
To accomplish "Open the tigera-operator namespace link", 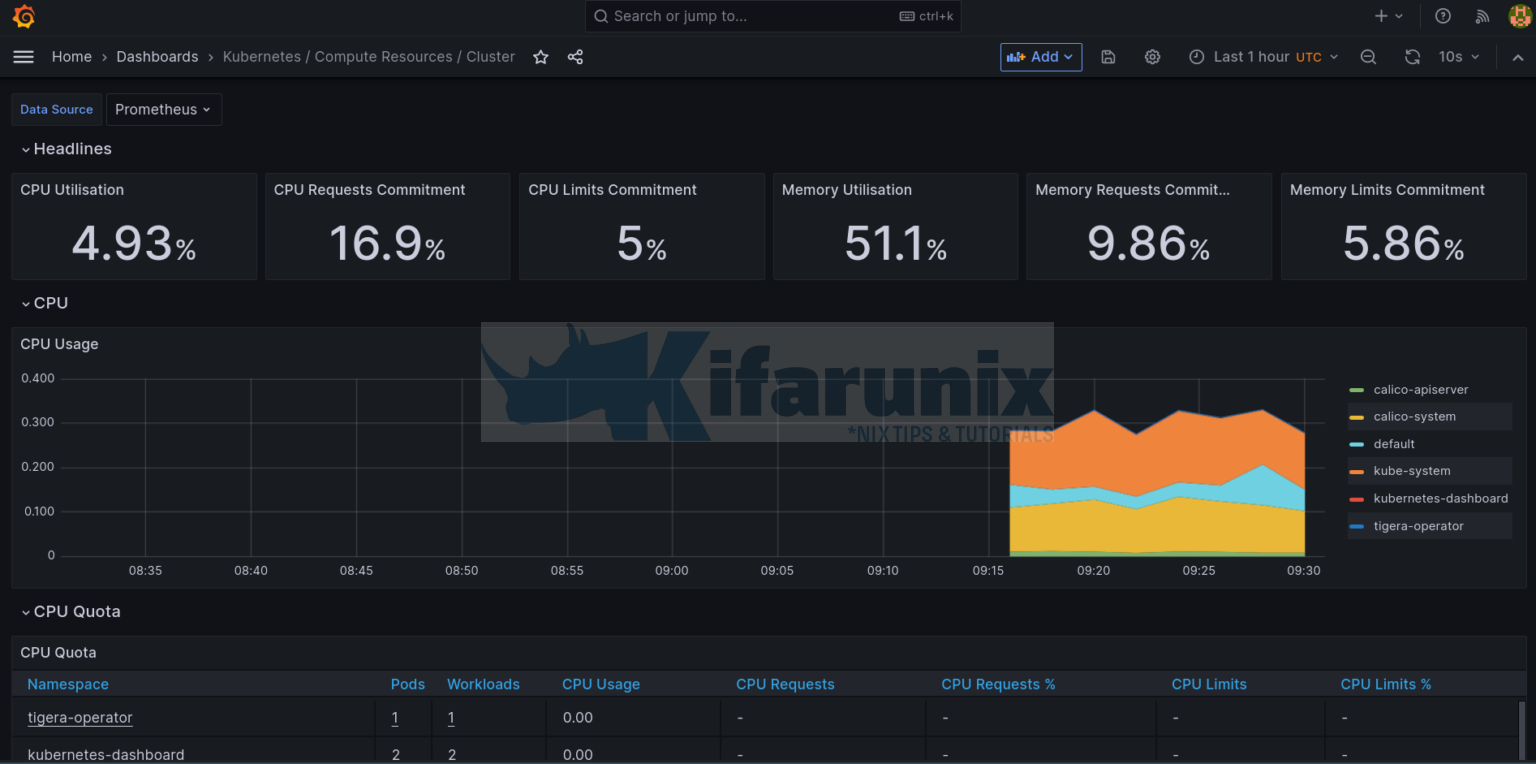I will coord(80,717).
